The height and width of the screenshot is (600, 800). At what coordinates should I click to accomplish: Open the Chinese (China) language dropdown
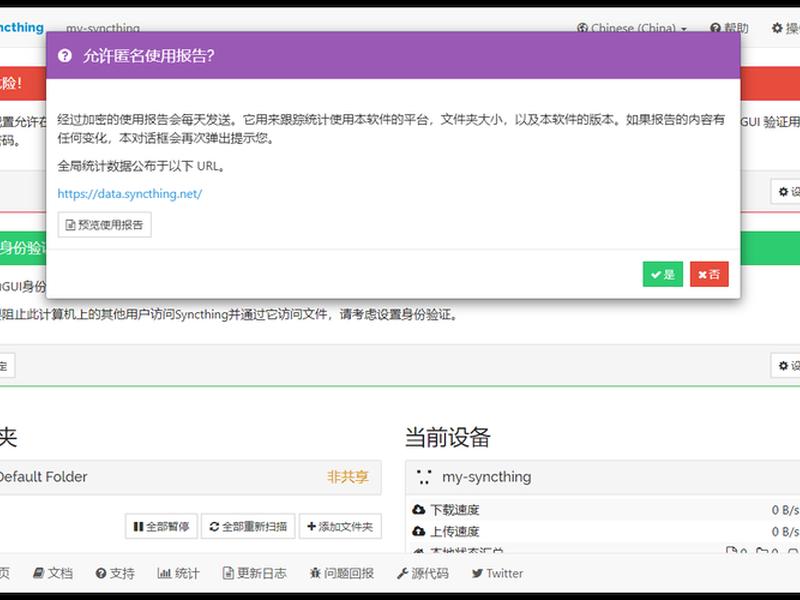[632, 28]
